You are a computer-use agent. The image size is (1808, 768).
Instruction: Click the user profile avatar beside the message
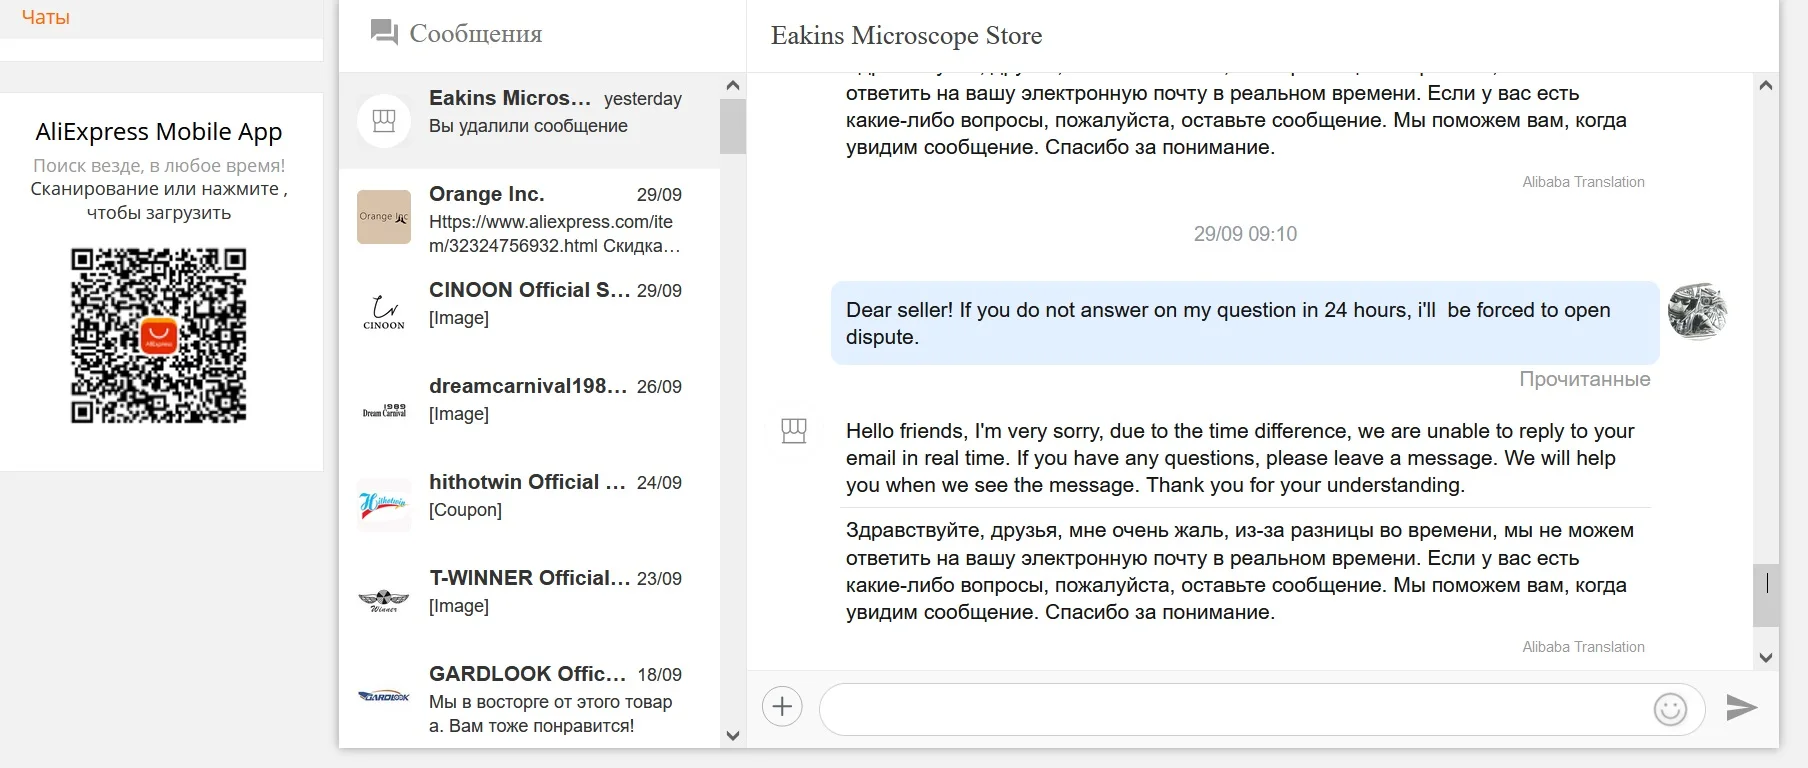tap(1697, 311)
